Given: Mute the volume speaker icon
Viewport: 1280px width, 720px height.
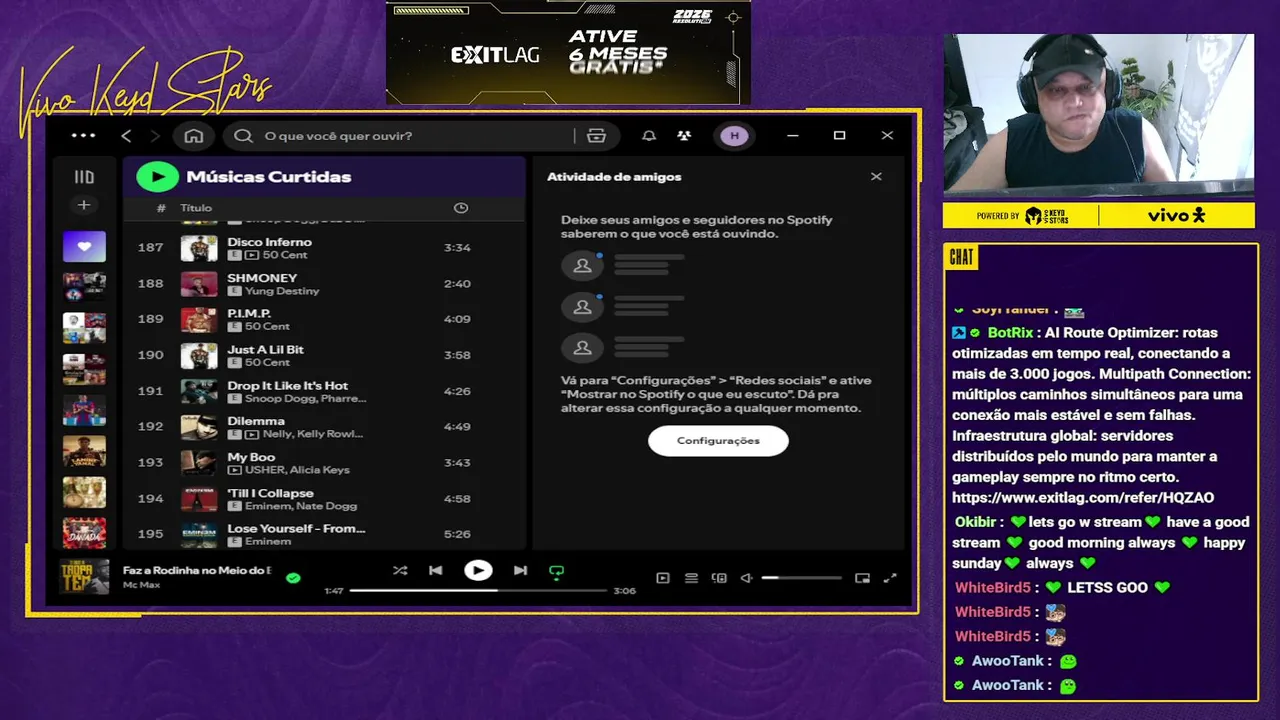Looking at the screenshot, I should coord(746,578).
